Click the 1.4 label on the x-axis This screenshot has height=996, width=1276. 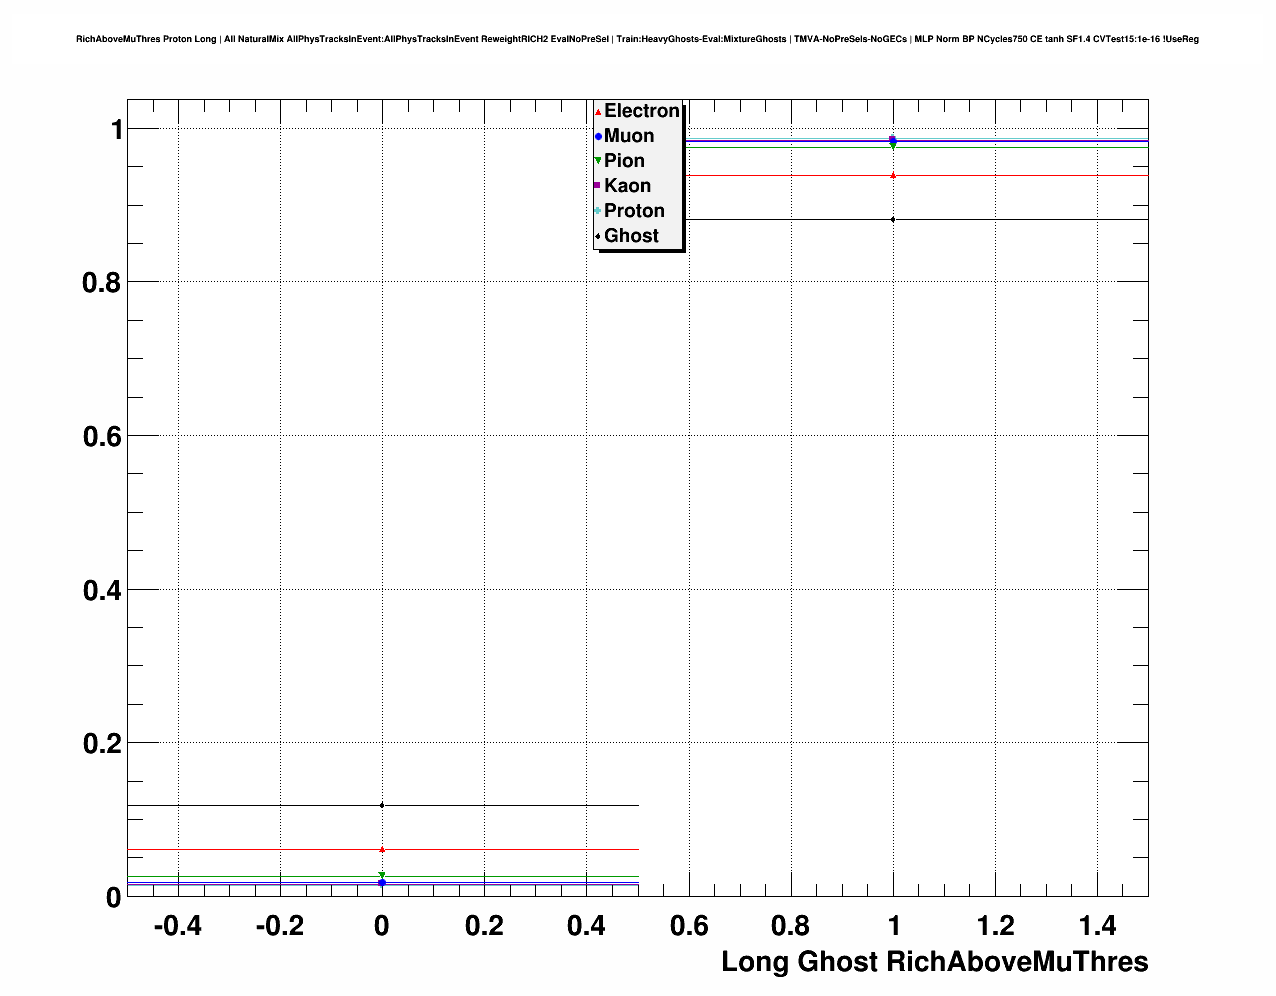[1097, 926]
